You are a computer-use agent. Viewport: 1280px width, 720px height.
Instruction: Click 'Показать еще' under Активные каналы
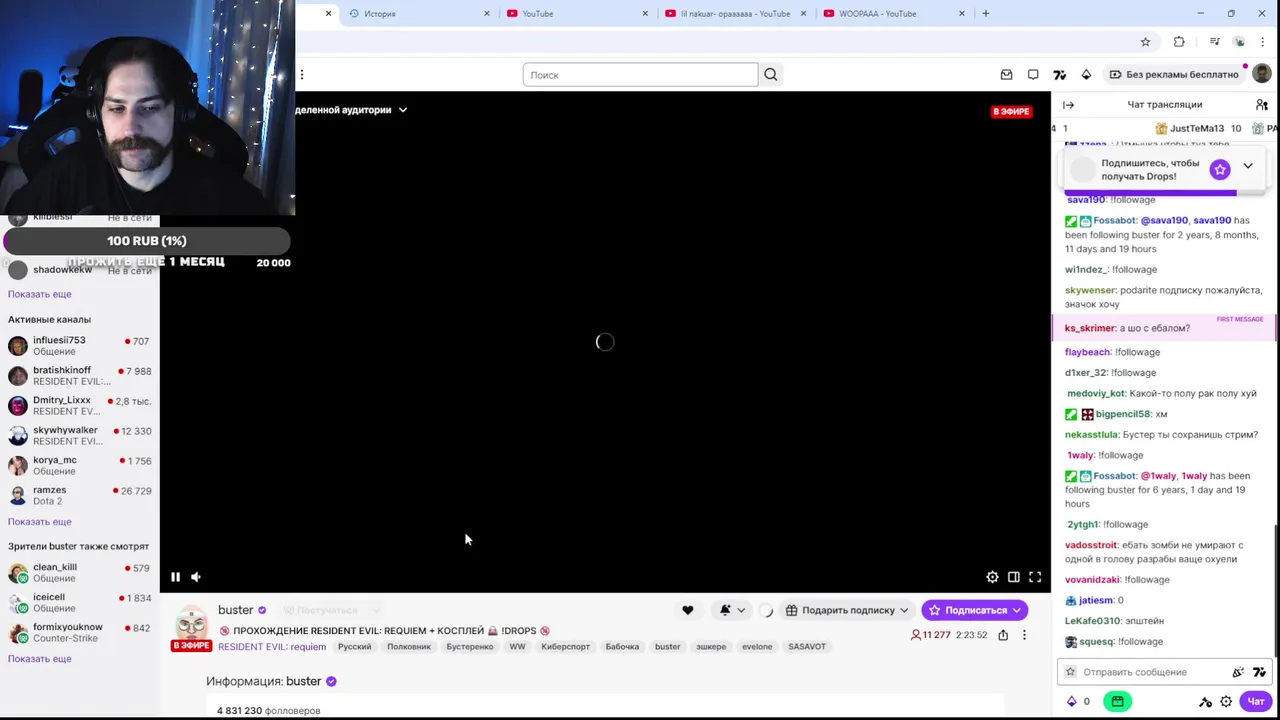coord(40,522)
